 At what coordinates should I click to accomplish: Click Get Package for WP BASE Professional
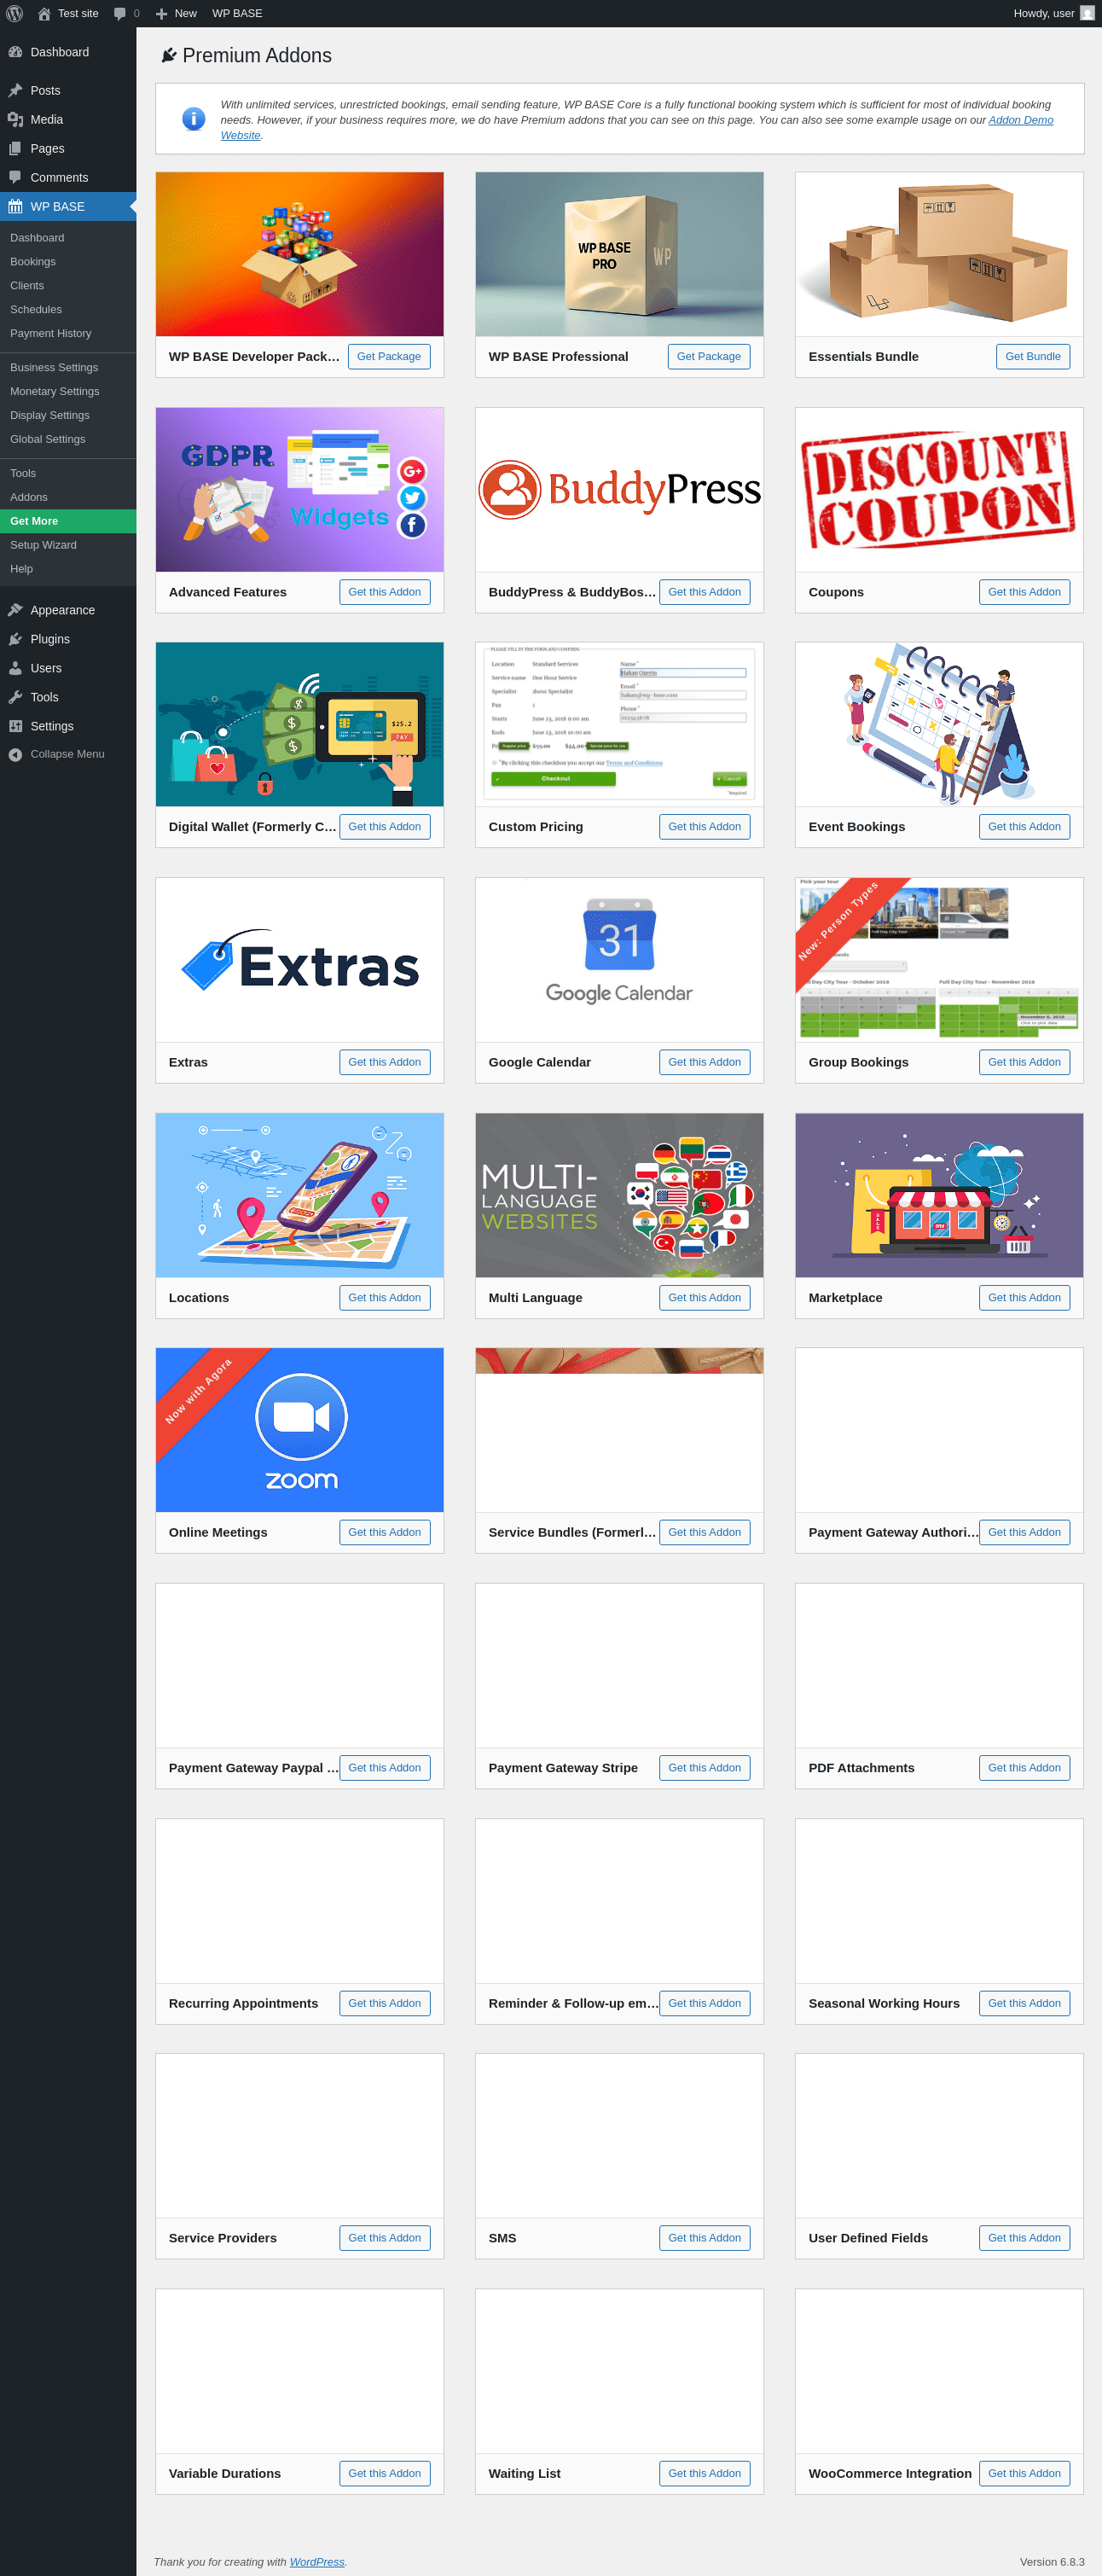point(708,357)
